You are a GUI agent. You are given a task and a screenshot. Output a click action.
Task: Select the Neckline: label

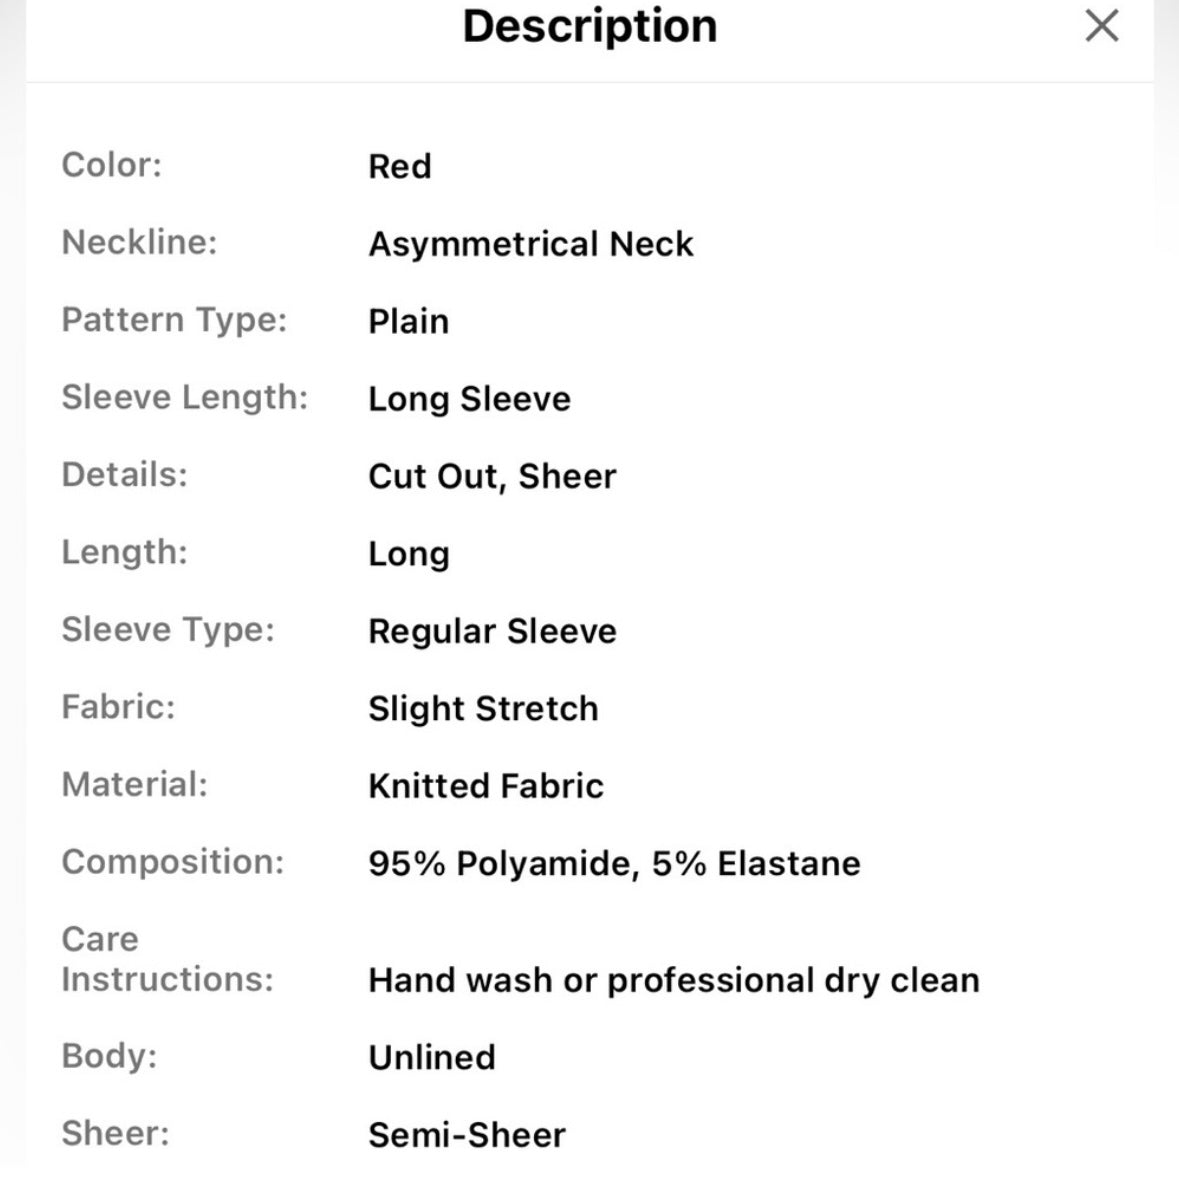tap(140, 243)
